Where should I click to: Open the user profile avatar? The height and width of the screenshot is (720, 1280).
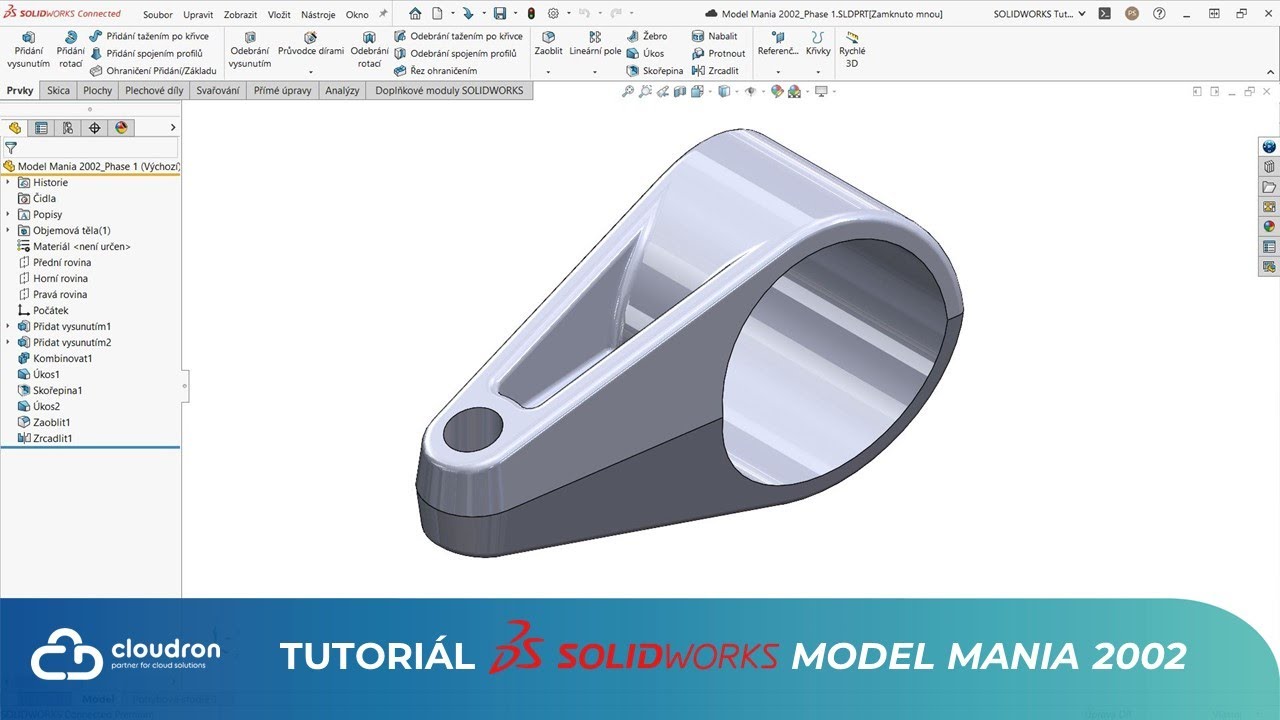tap(1131, 14)
